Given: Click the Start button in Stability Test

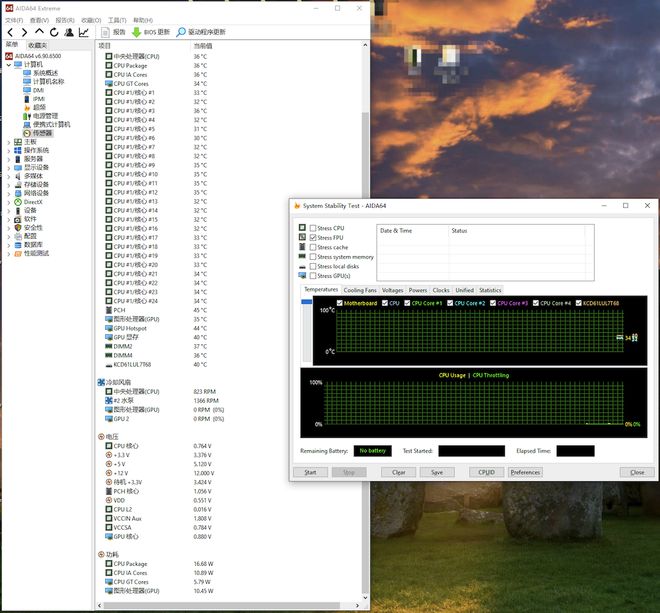Looking at the screenshot, I should (x=310, y=472).
